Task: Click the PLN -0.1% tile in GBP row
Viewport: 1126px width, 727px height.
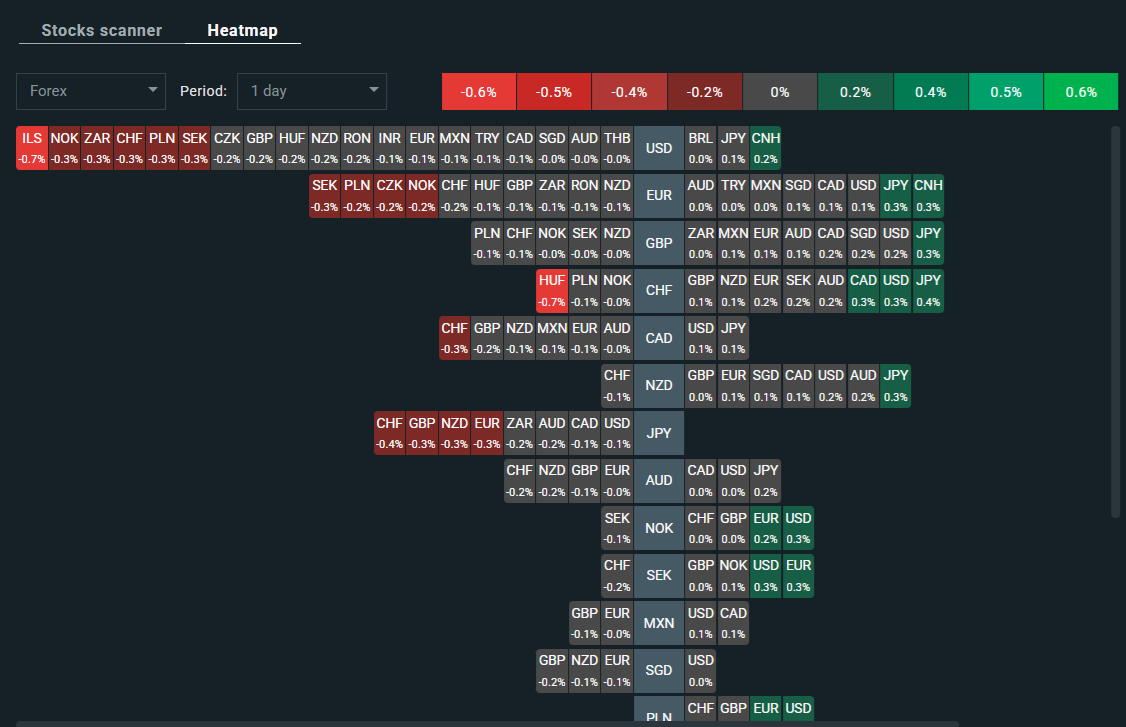Action: (x=487, y=243)
